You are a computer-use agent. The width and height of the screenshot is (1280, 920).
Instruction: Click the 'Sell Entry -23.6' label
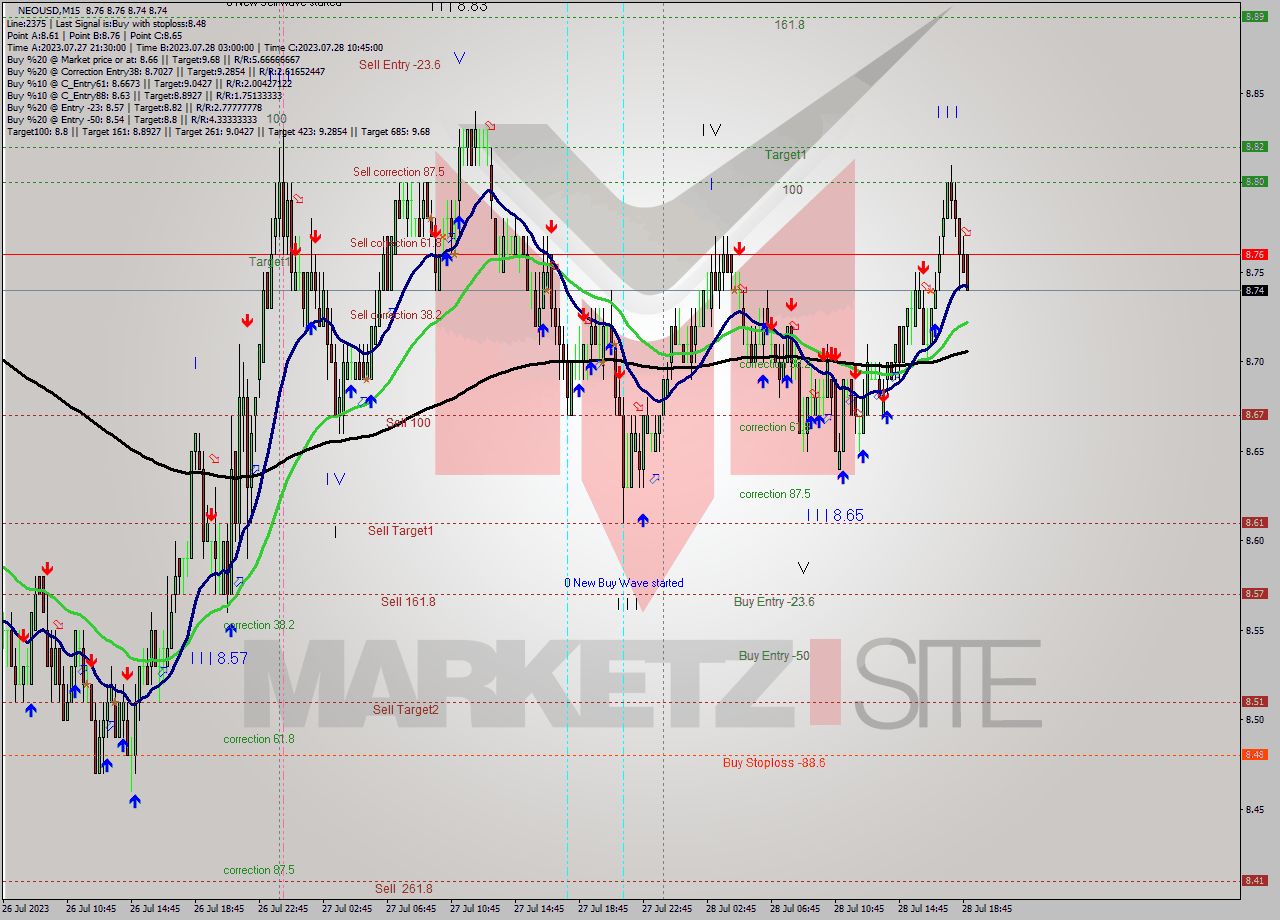click(399, 65)
